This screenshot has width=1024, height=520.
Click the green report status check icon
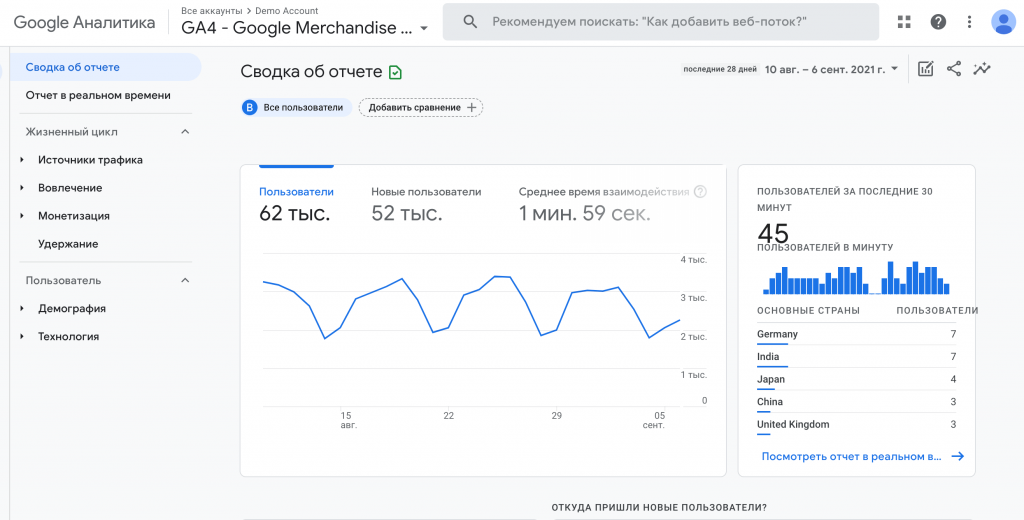click(x=396, y=72)
